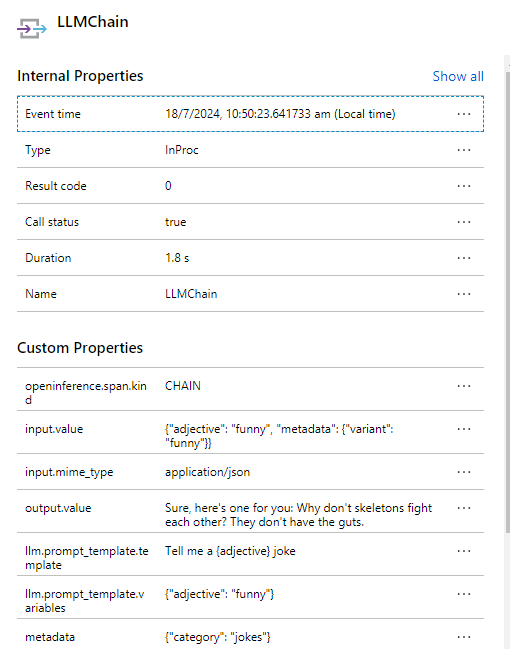Click the LLMChain panel title
The height and width of the screenshot is (649, 510).
(x=93, y=22)
